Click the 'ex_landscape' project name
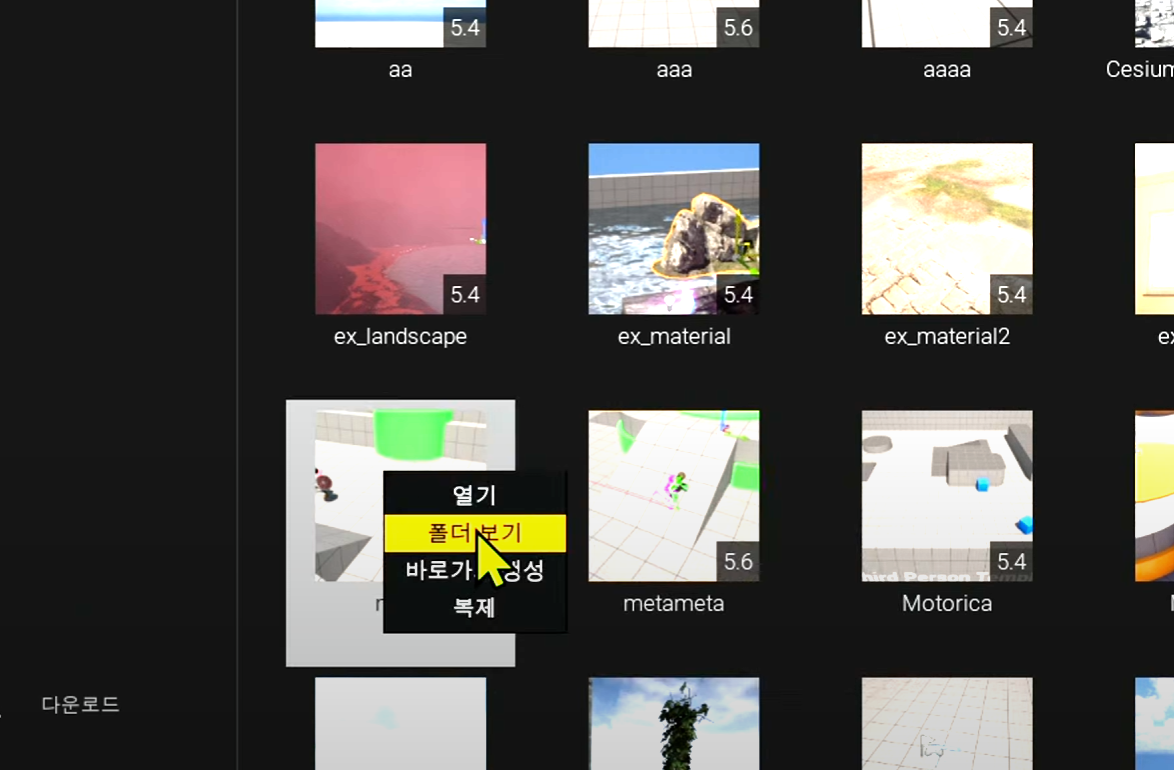 pos(401,336)
